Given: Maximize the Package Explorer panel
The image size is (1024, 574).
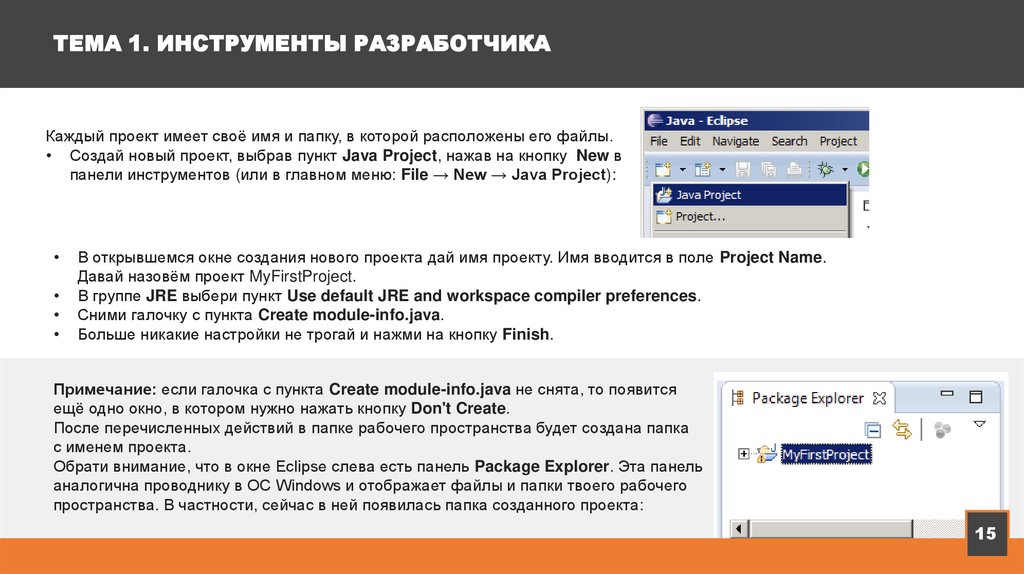Looking at the screenshot, I should coord(976,396).
